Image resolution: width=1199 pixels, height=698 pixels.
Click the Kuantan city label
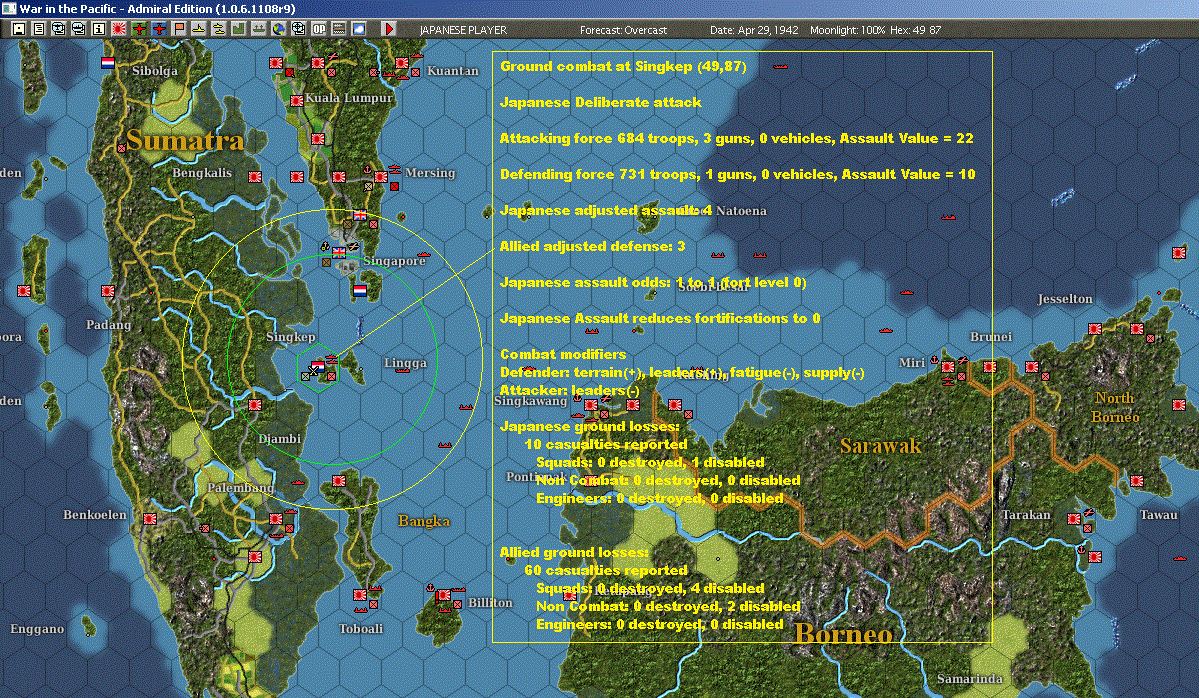[453, 71]
